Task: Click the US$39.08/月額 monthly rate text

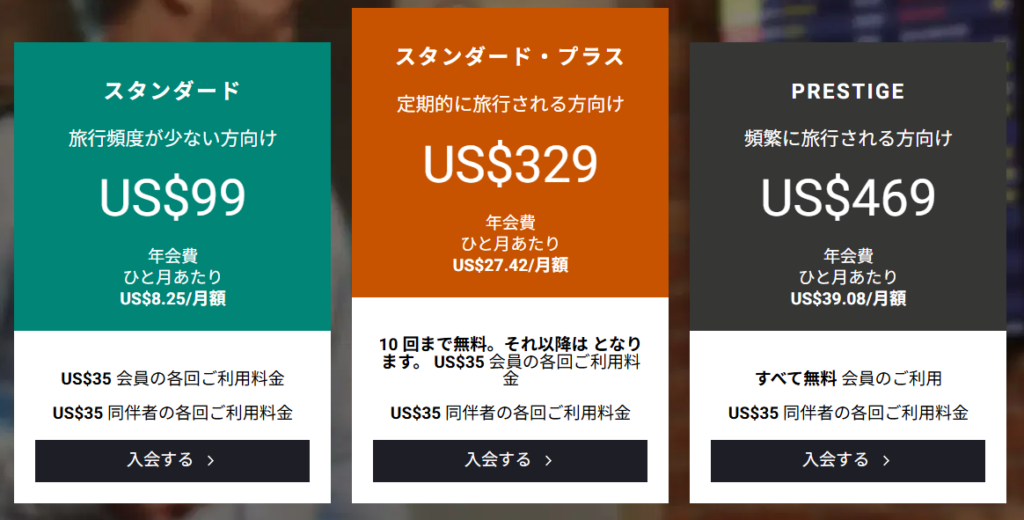Action: (x=848, y=299)
